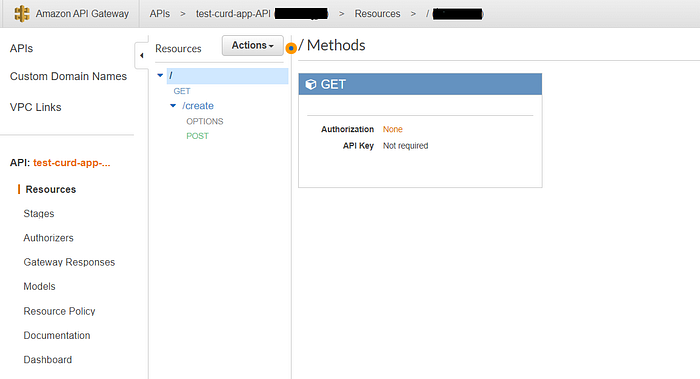700x379 pixels.
Task: Open Authorizers page
Action: click(48, 238)
